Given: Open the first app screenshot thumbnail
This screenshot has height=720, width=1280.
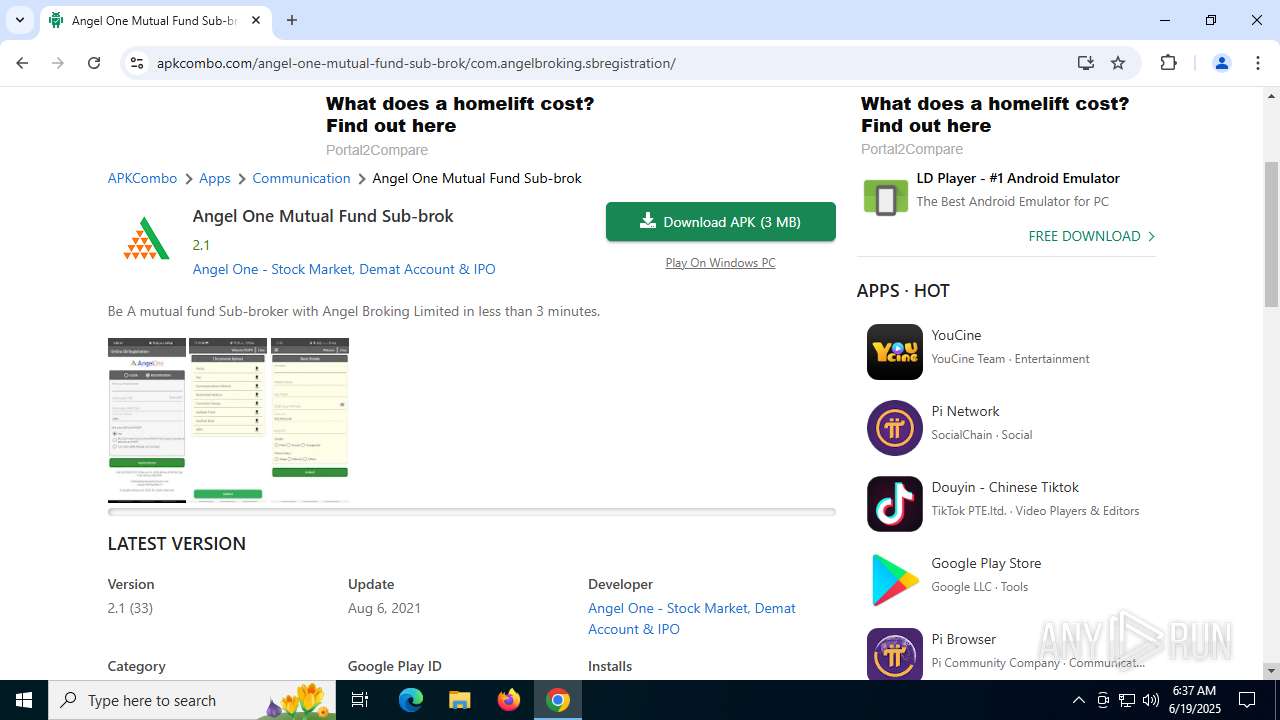Looking at the screenshot, I should tap(147, 420).
